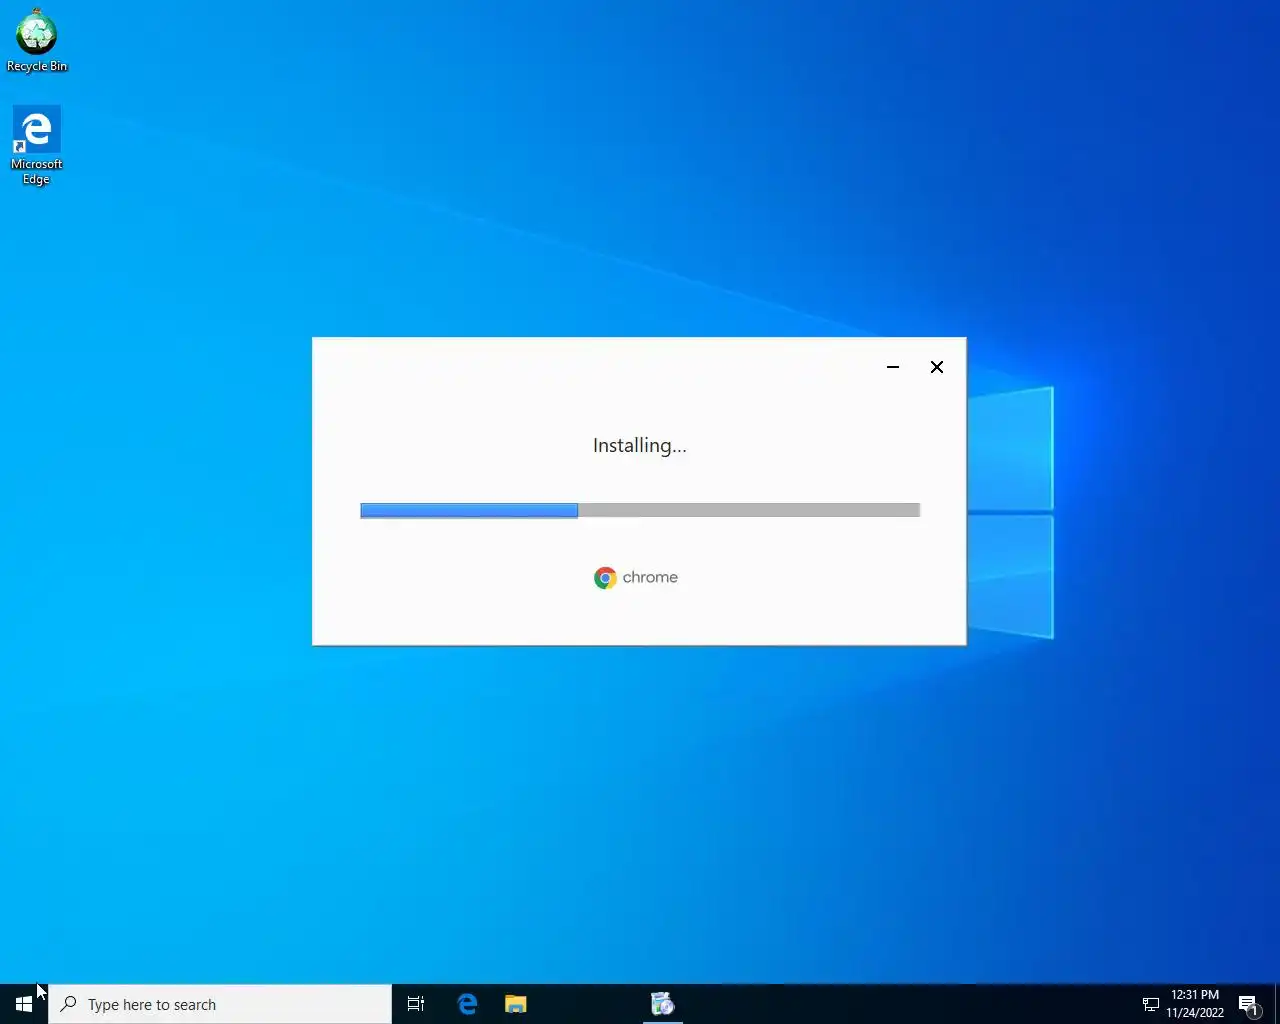
Task: Click the "chrome" label in the installer
Action: (650, 577)
